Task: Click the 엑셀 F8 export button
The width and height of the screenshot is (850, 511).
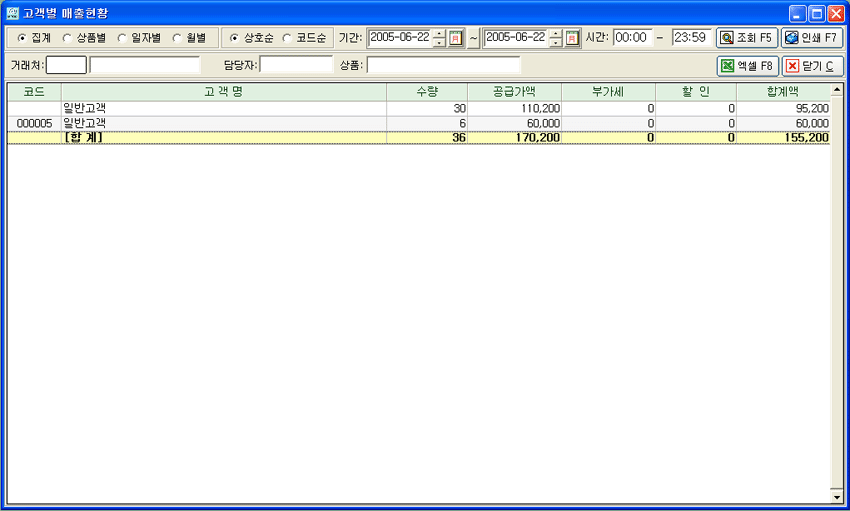Action: (748, 66)
